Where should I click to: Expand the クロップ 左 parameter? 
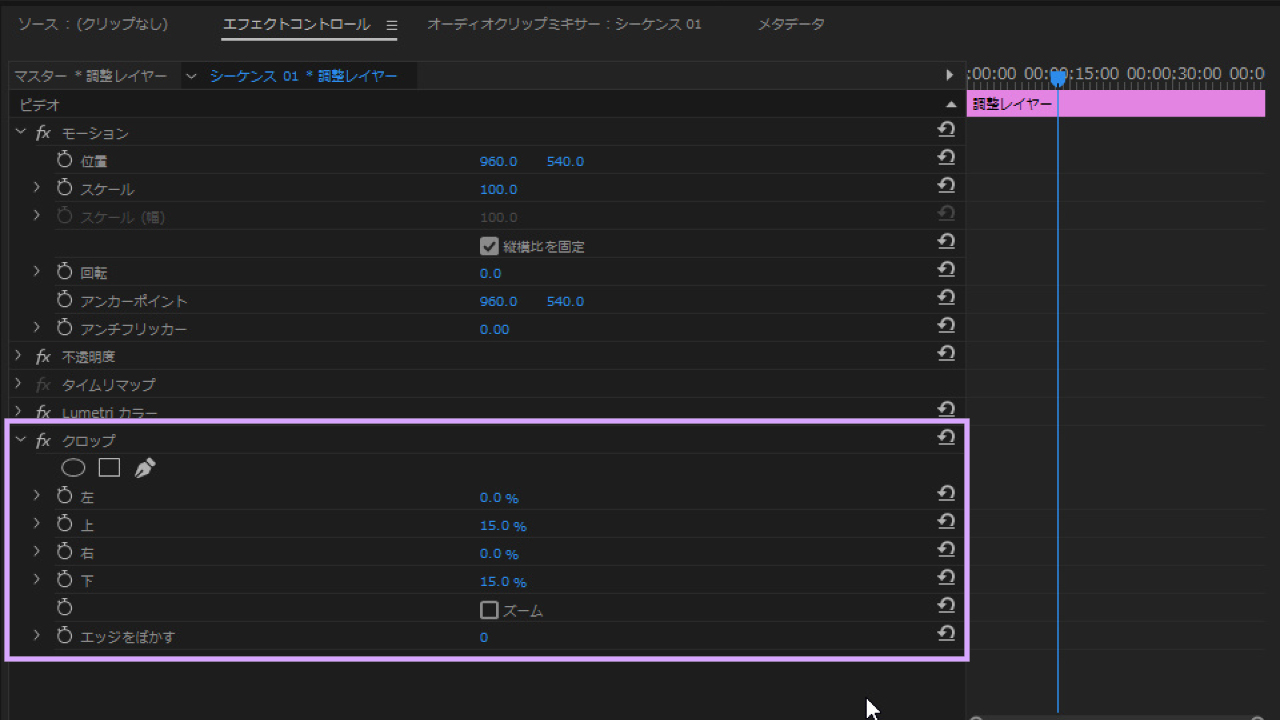[37, 496]
